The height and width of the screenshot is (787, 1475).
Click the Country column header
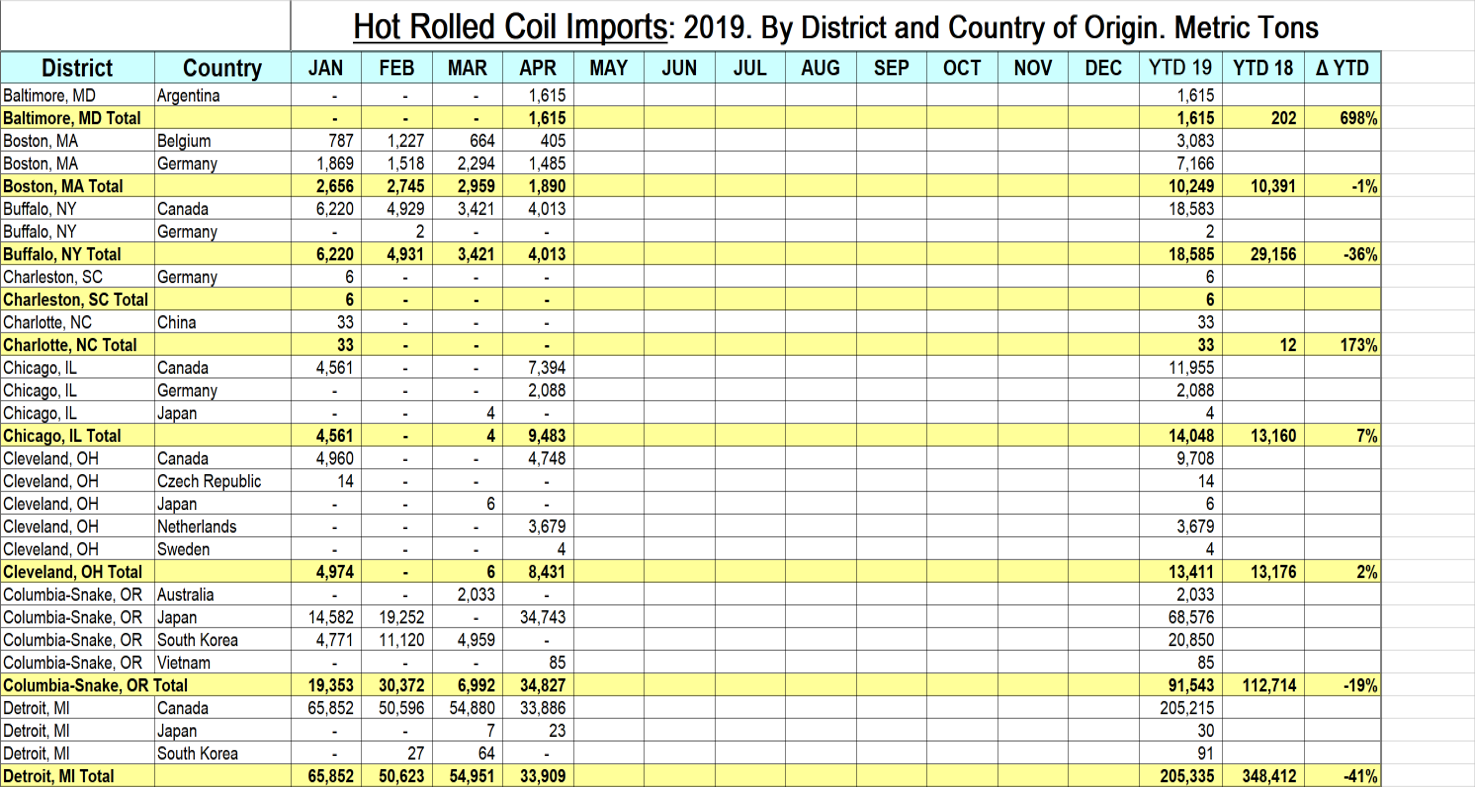click(222, 68)
